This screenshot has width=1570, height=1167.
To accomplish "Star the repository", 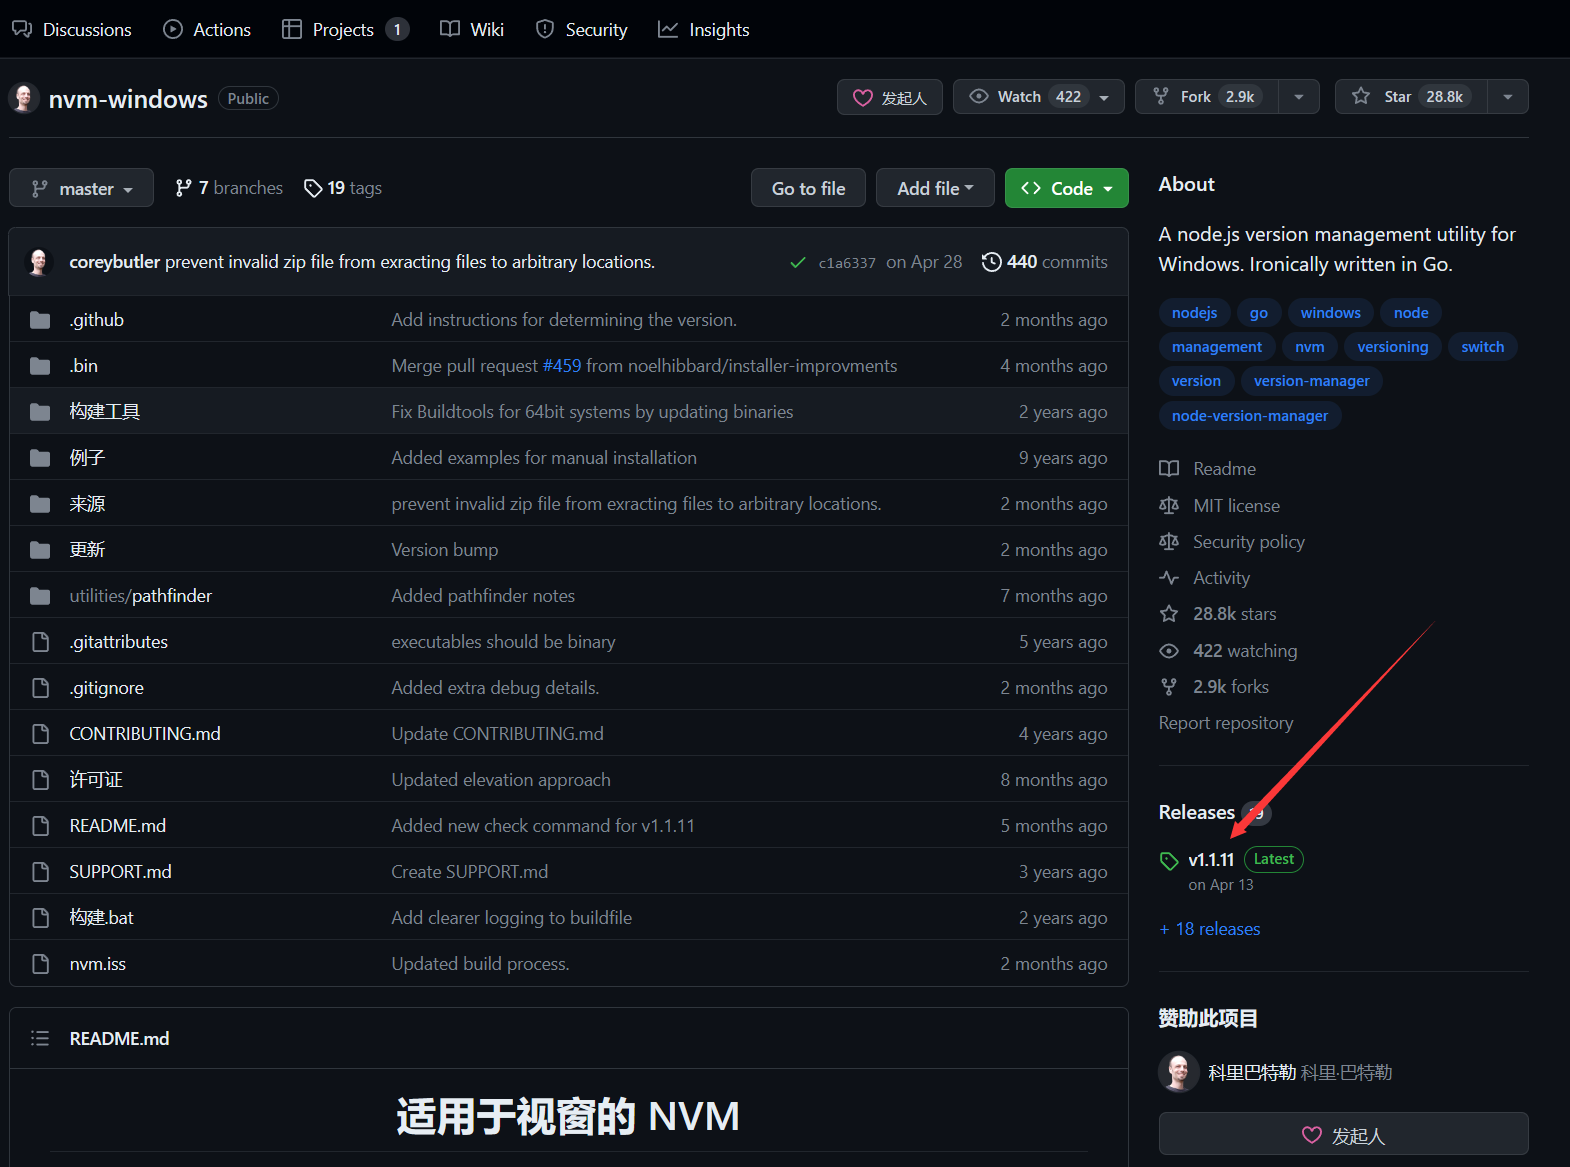I will (1411, 97).
